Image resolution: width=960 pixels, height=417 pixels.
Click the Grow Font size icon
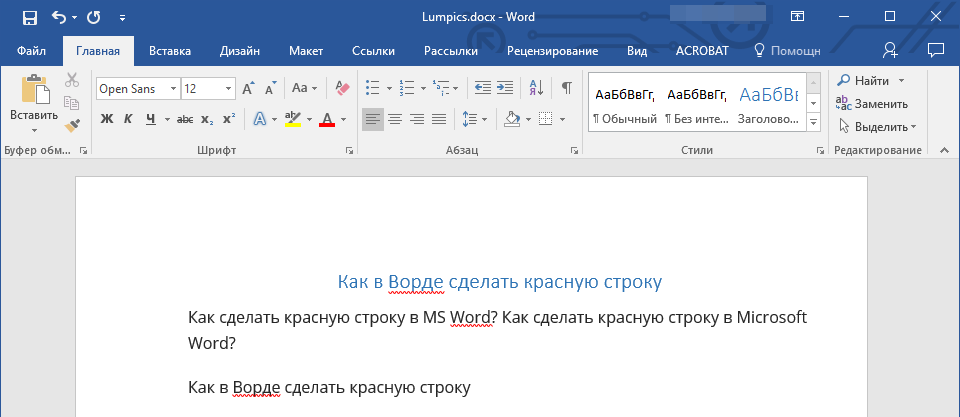click(x=247, y=89)
